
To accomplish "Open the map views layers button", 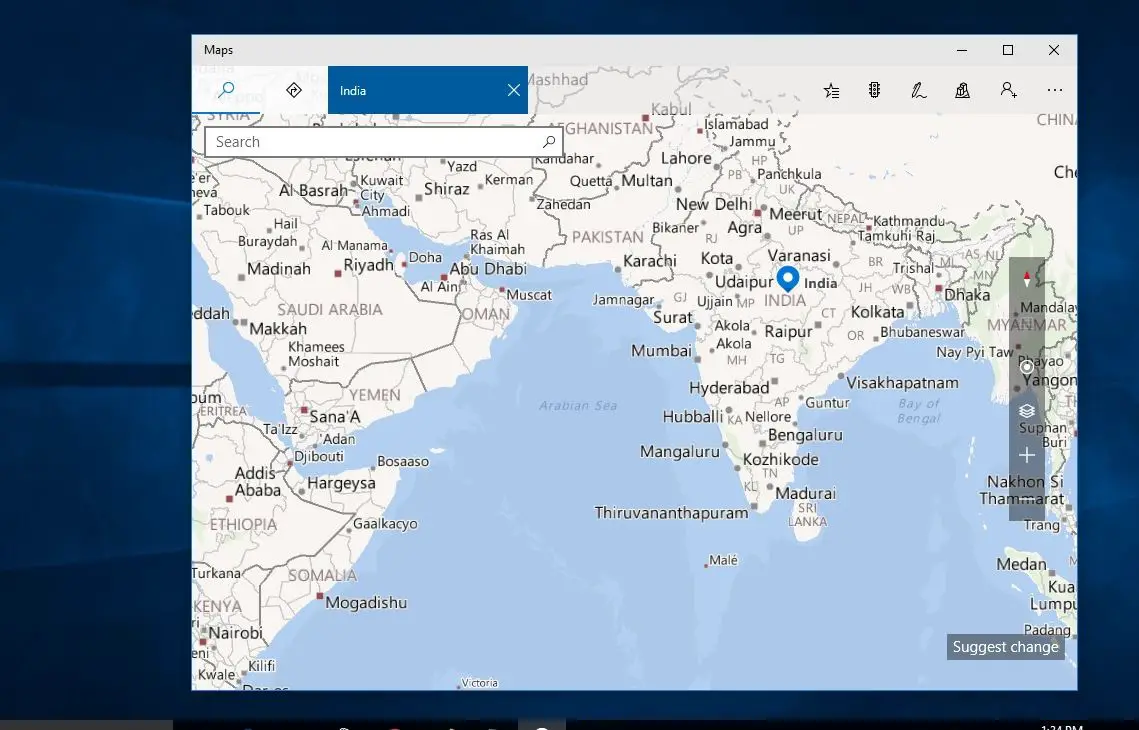I will coord(1026,411).
